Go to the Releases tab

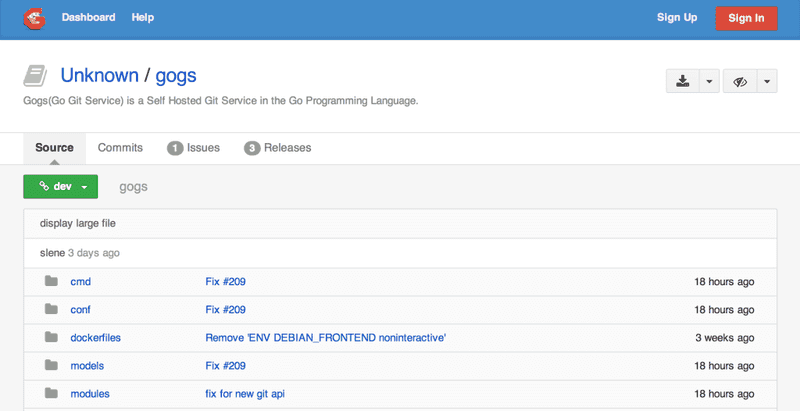point(278,148)
